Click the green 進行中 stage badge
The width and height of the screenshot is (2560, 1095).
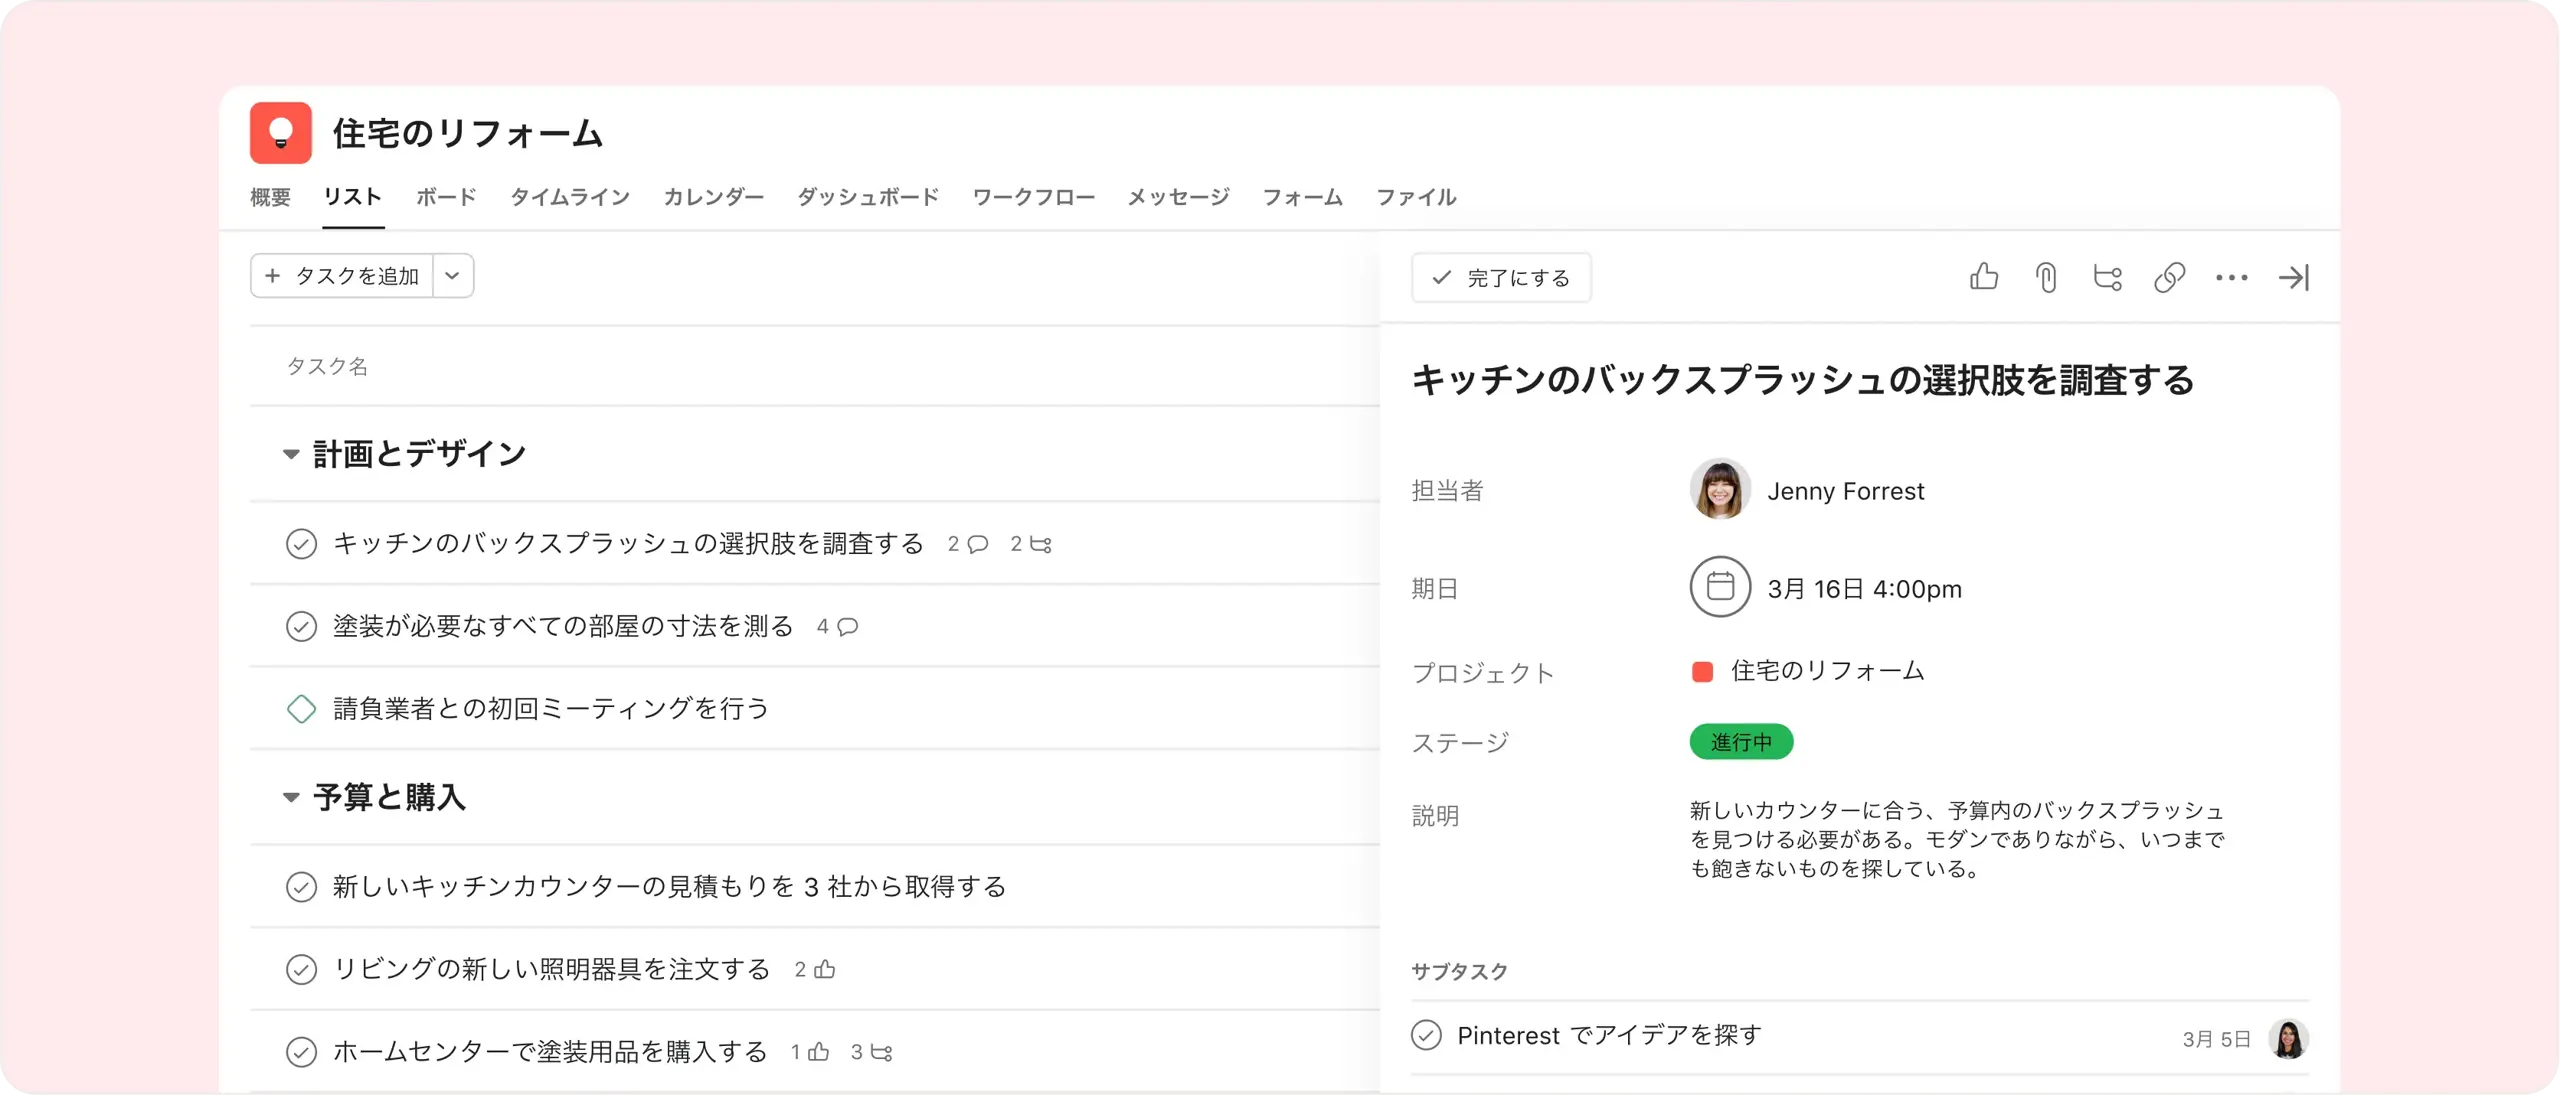1741,742
